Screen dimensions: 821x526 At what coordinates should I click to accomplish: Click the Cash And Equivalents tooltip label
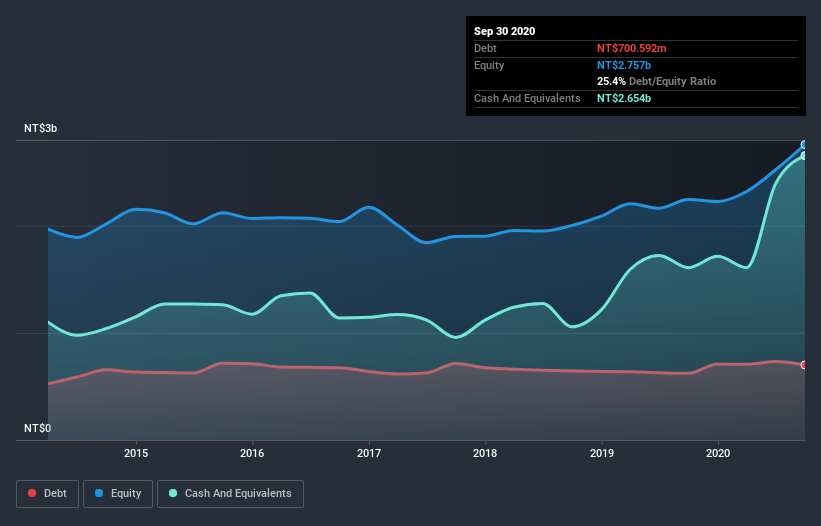[527, 98]
